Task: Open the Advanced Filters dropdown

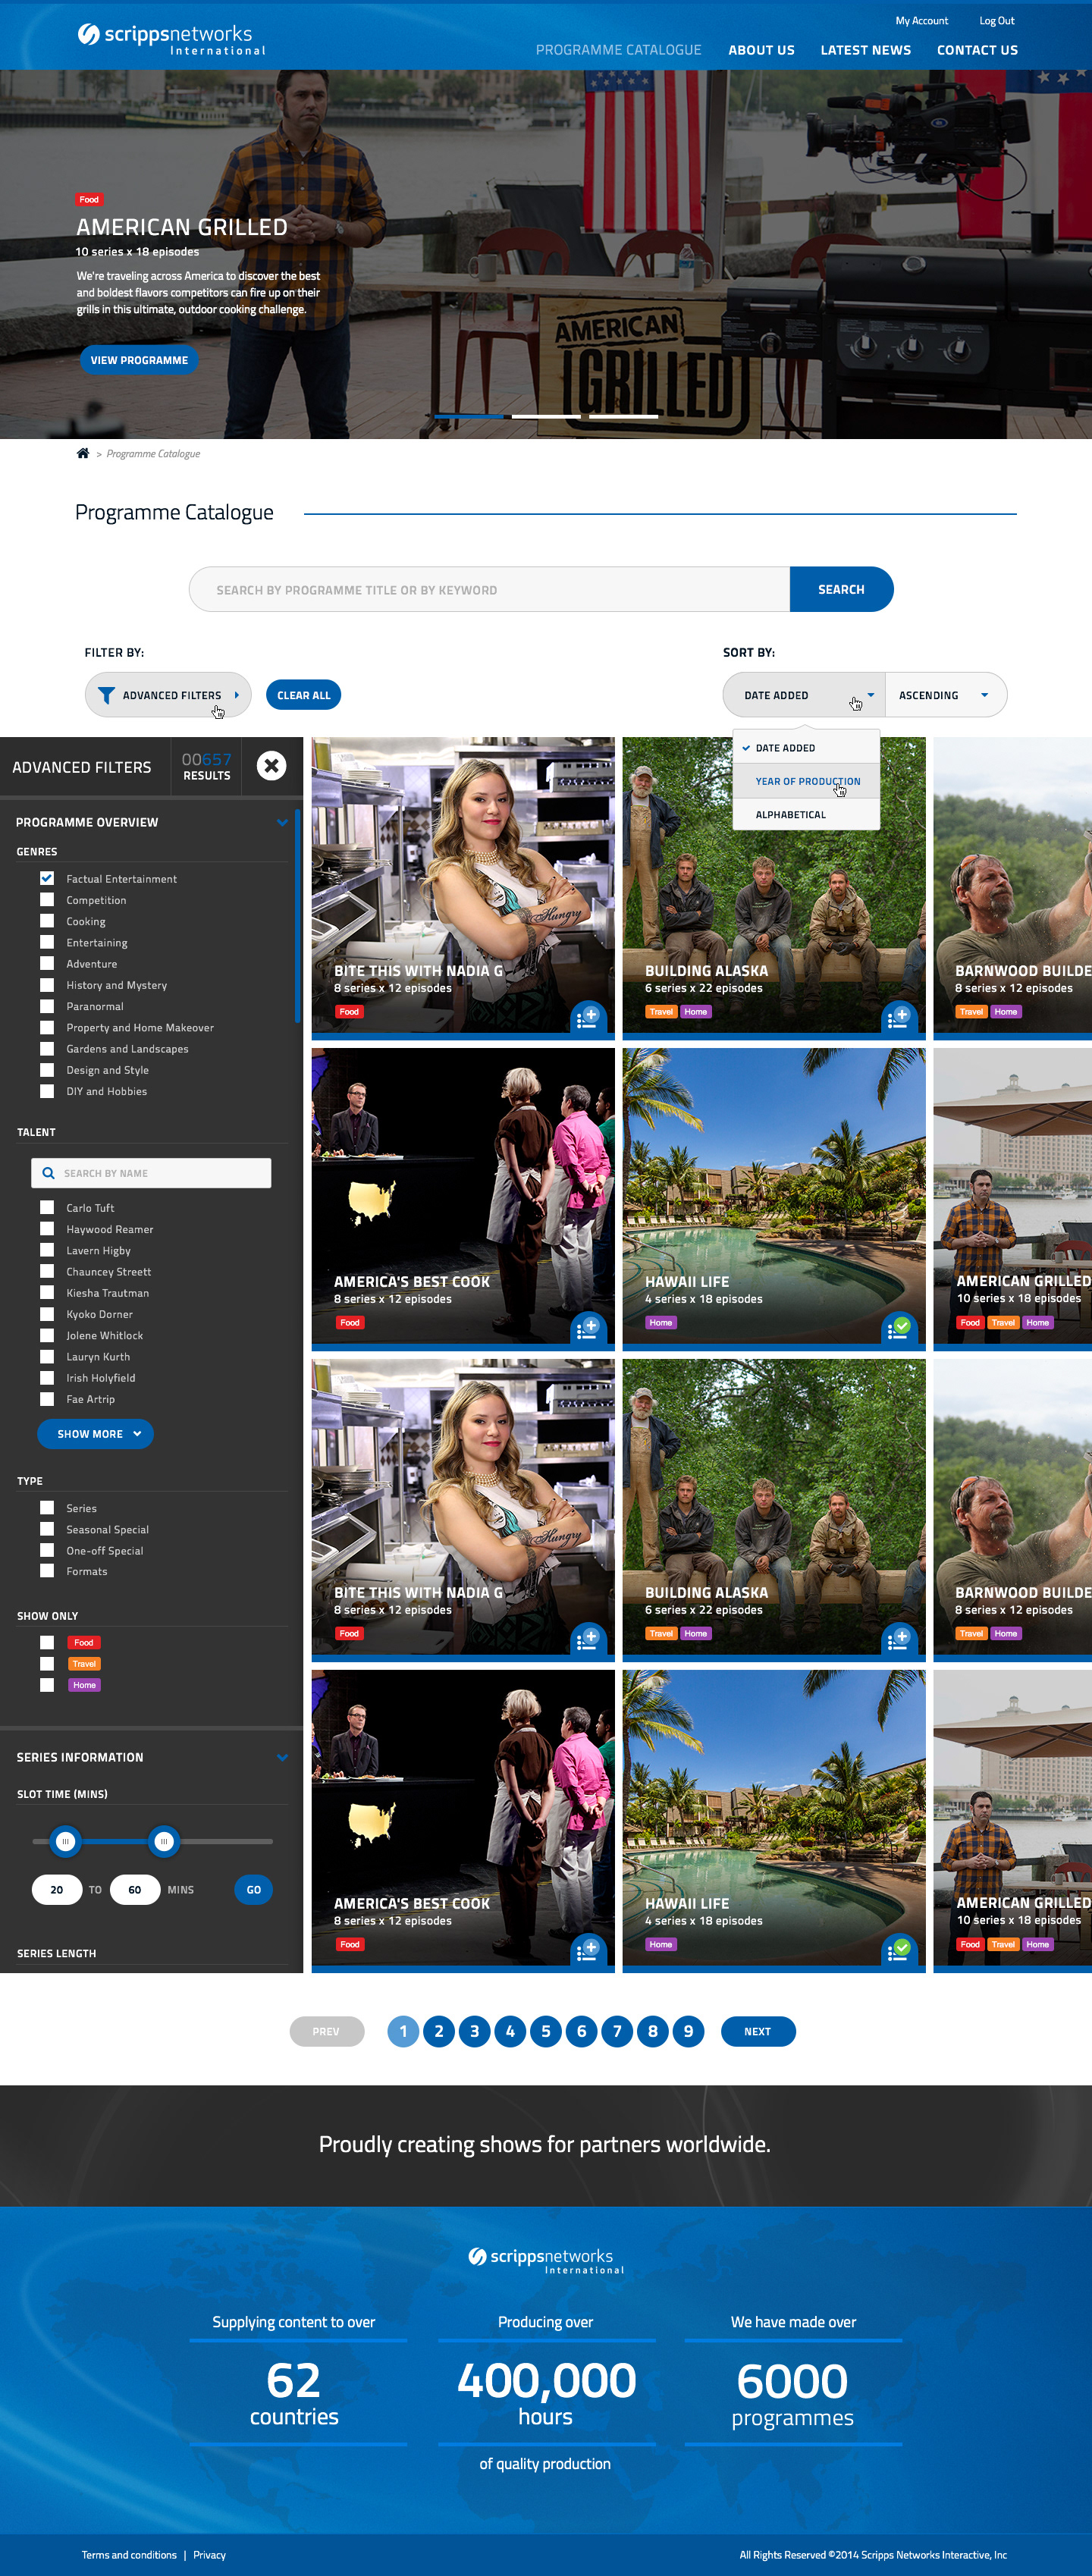Action: [x=168, y=695]
